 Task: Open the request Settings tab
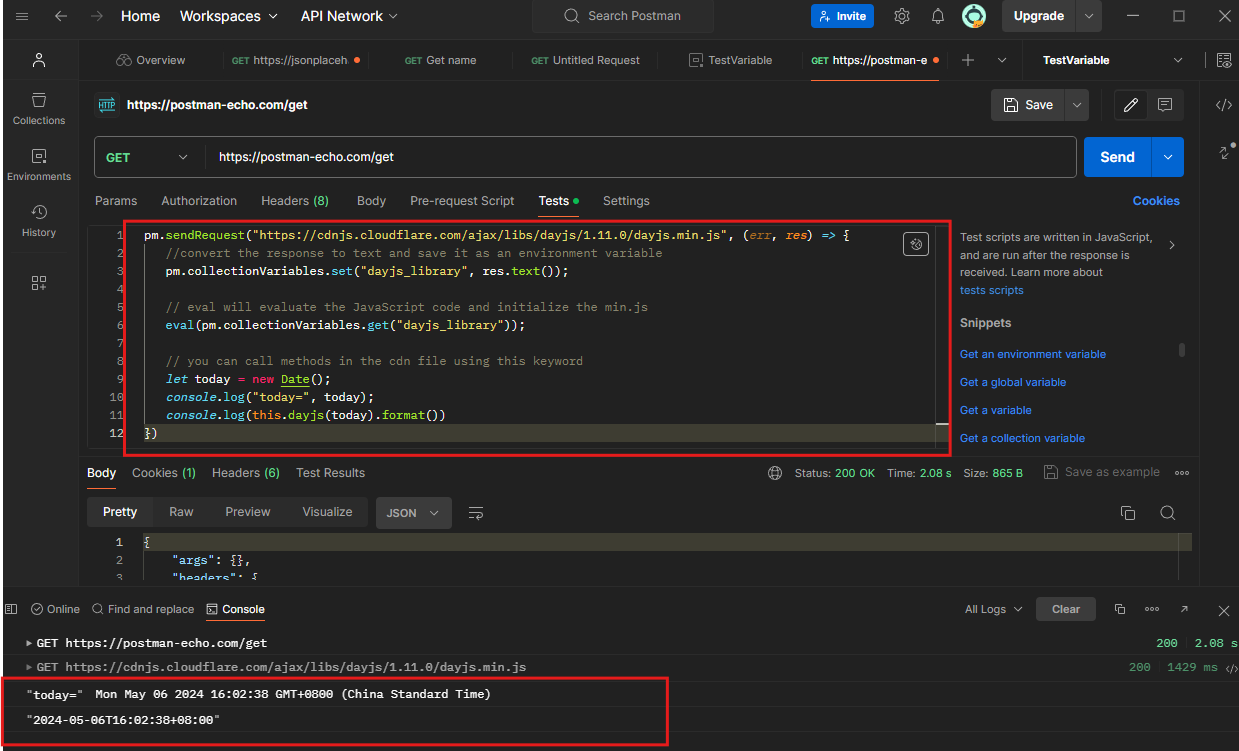pos(626,201)
